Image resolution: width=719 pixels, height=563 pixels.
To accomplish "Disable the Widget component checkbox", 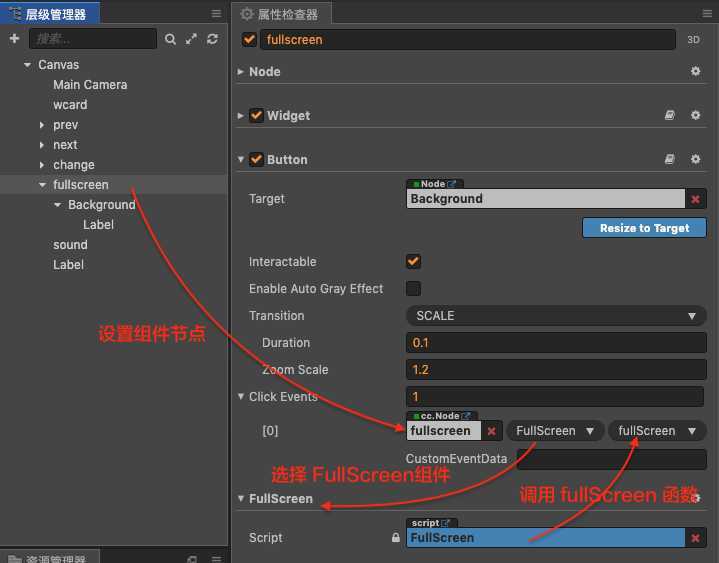I will coord(256,115).
